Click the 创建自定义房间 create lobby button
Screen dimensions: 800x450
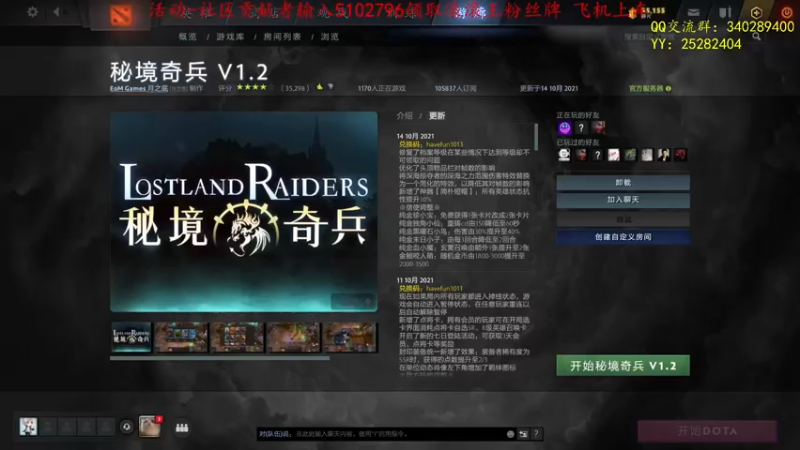pos(623,237)
